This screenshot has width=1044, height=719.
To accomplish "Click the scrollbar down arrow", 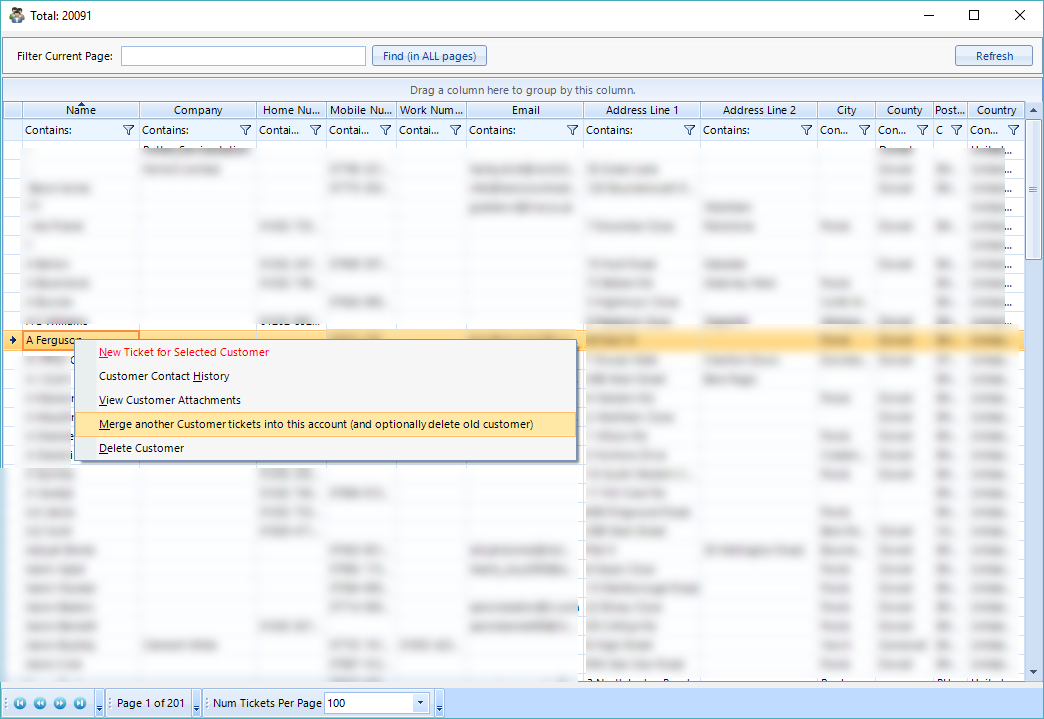I will click(x=1033, y=672).
